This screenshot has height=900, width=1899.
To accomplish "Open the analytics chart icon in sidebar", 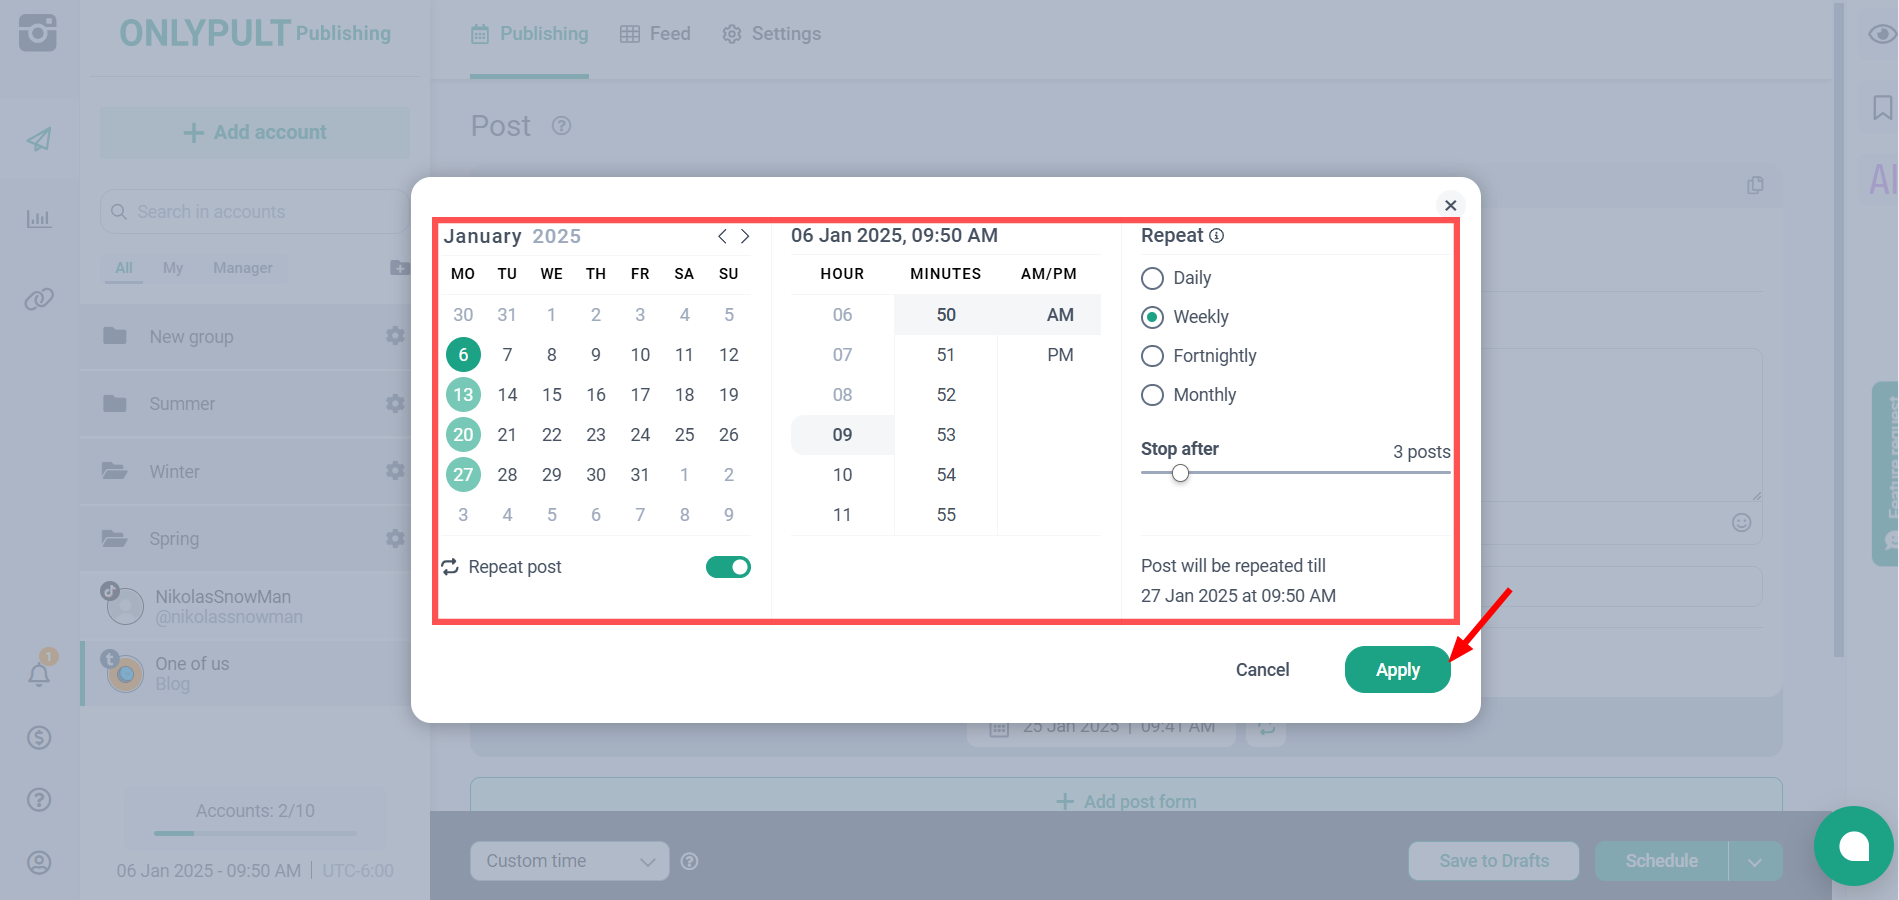I will 39,218.
